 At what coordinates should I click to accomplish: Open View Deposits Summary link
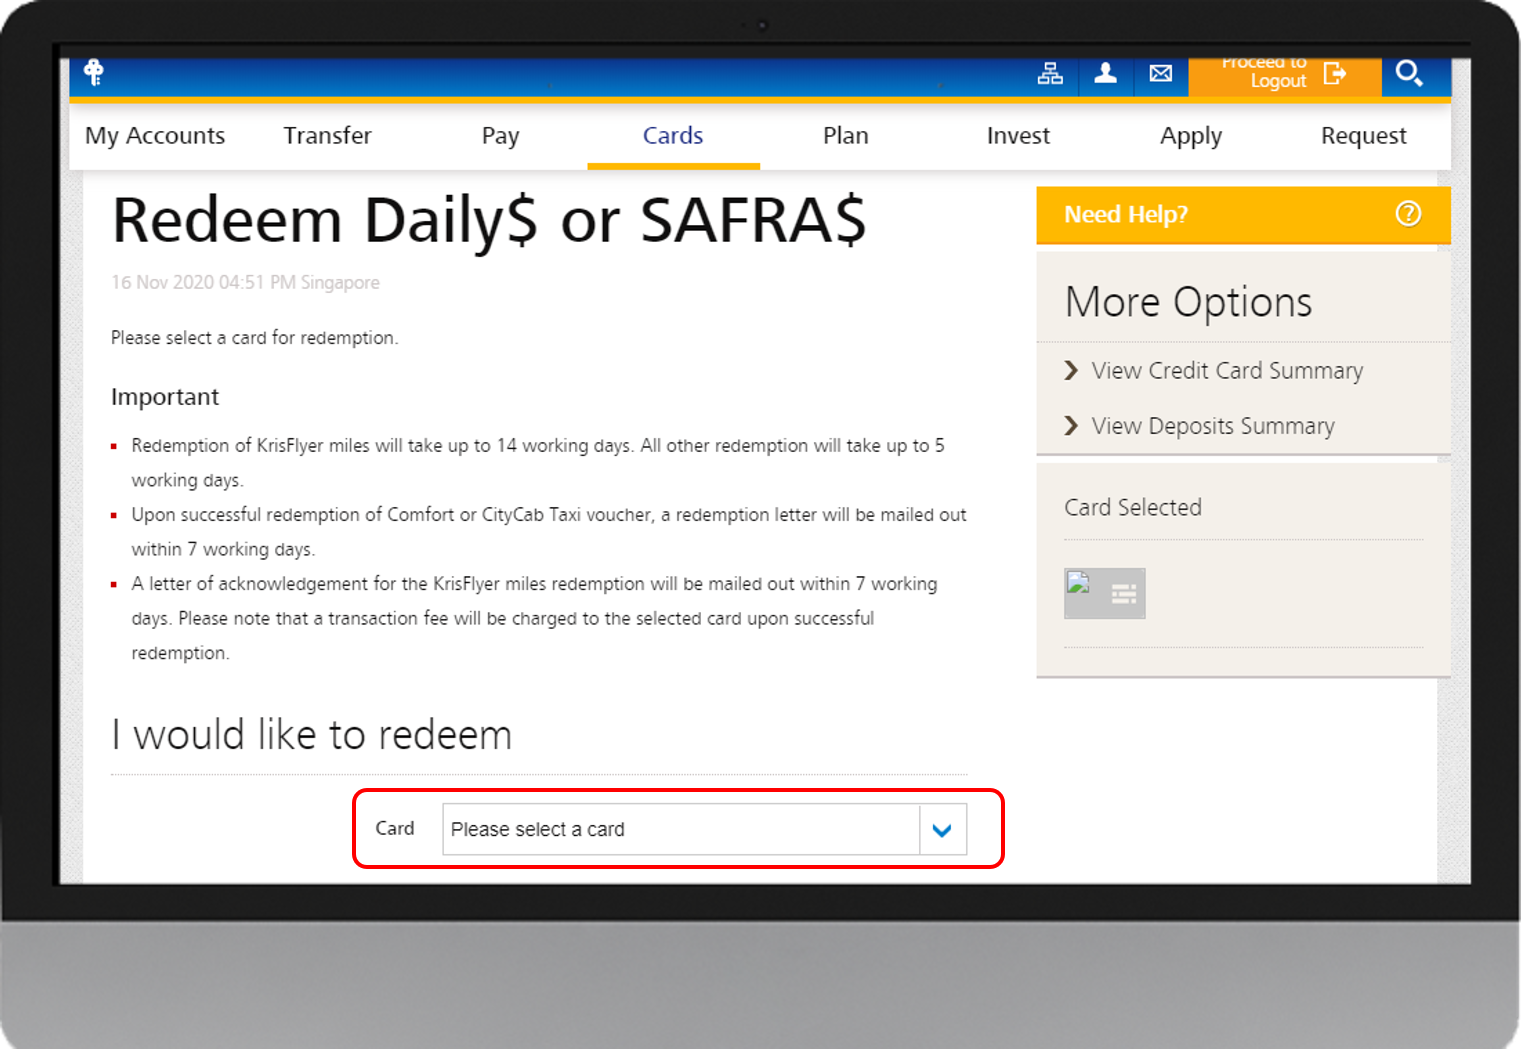[1212, 426]
